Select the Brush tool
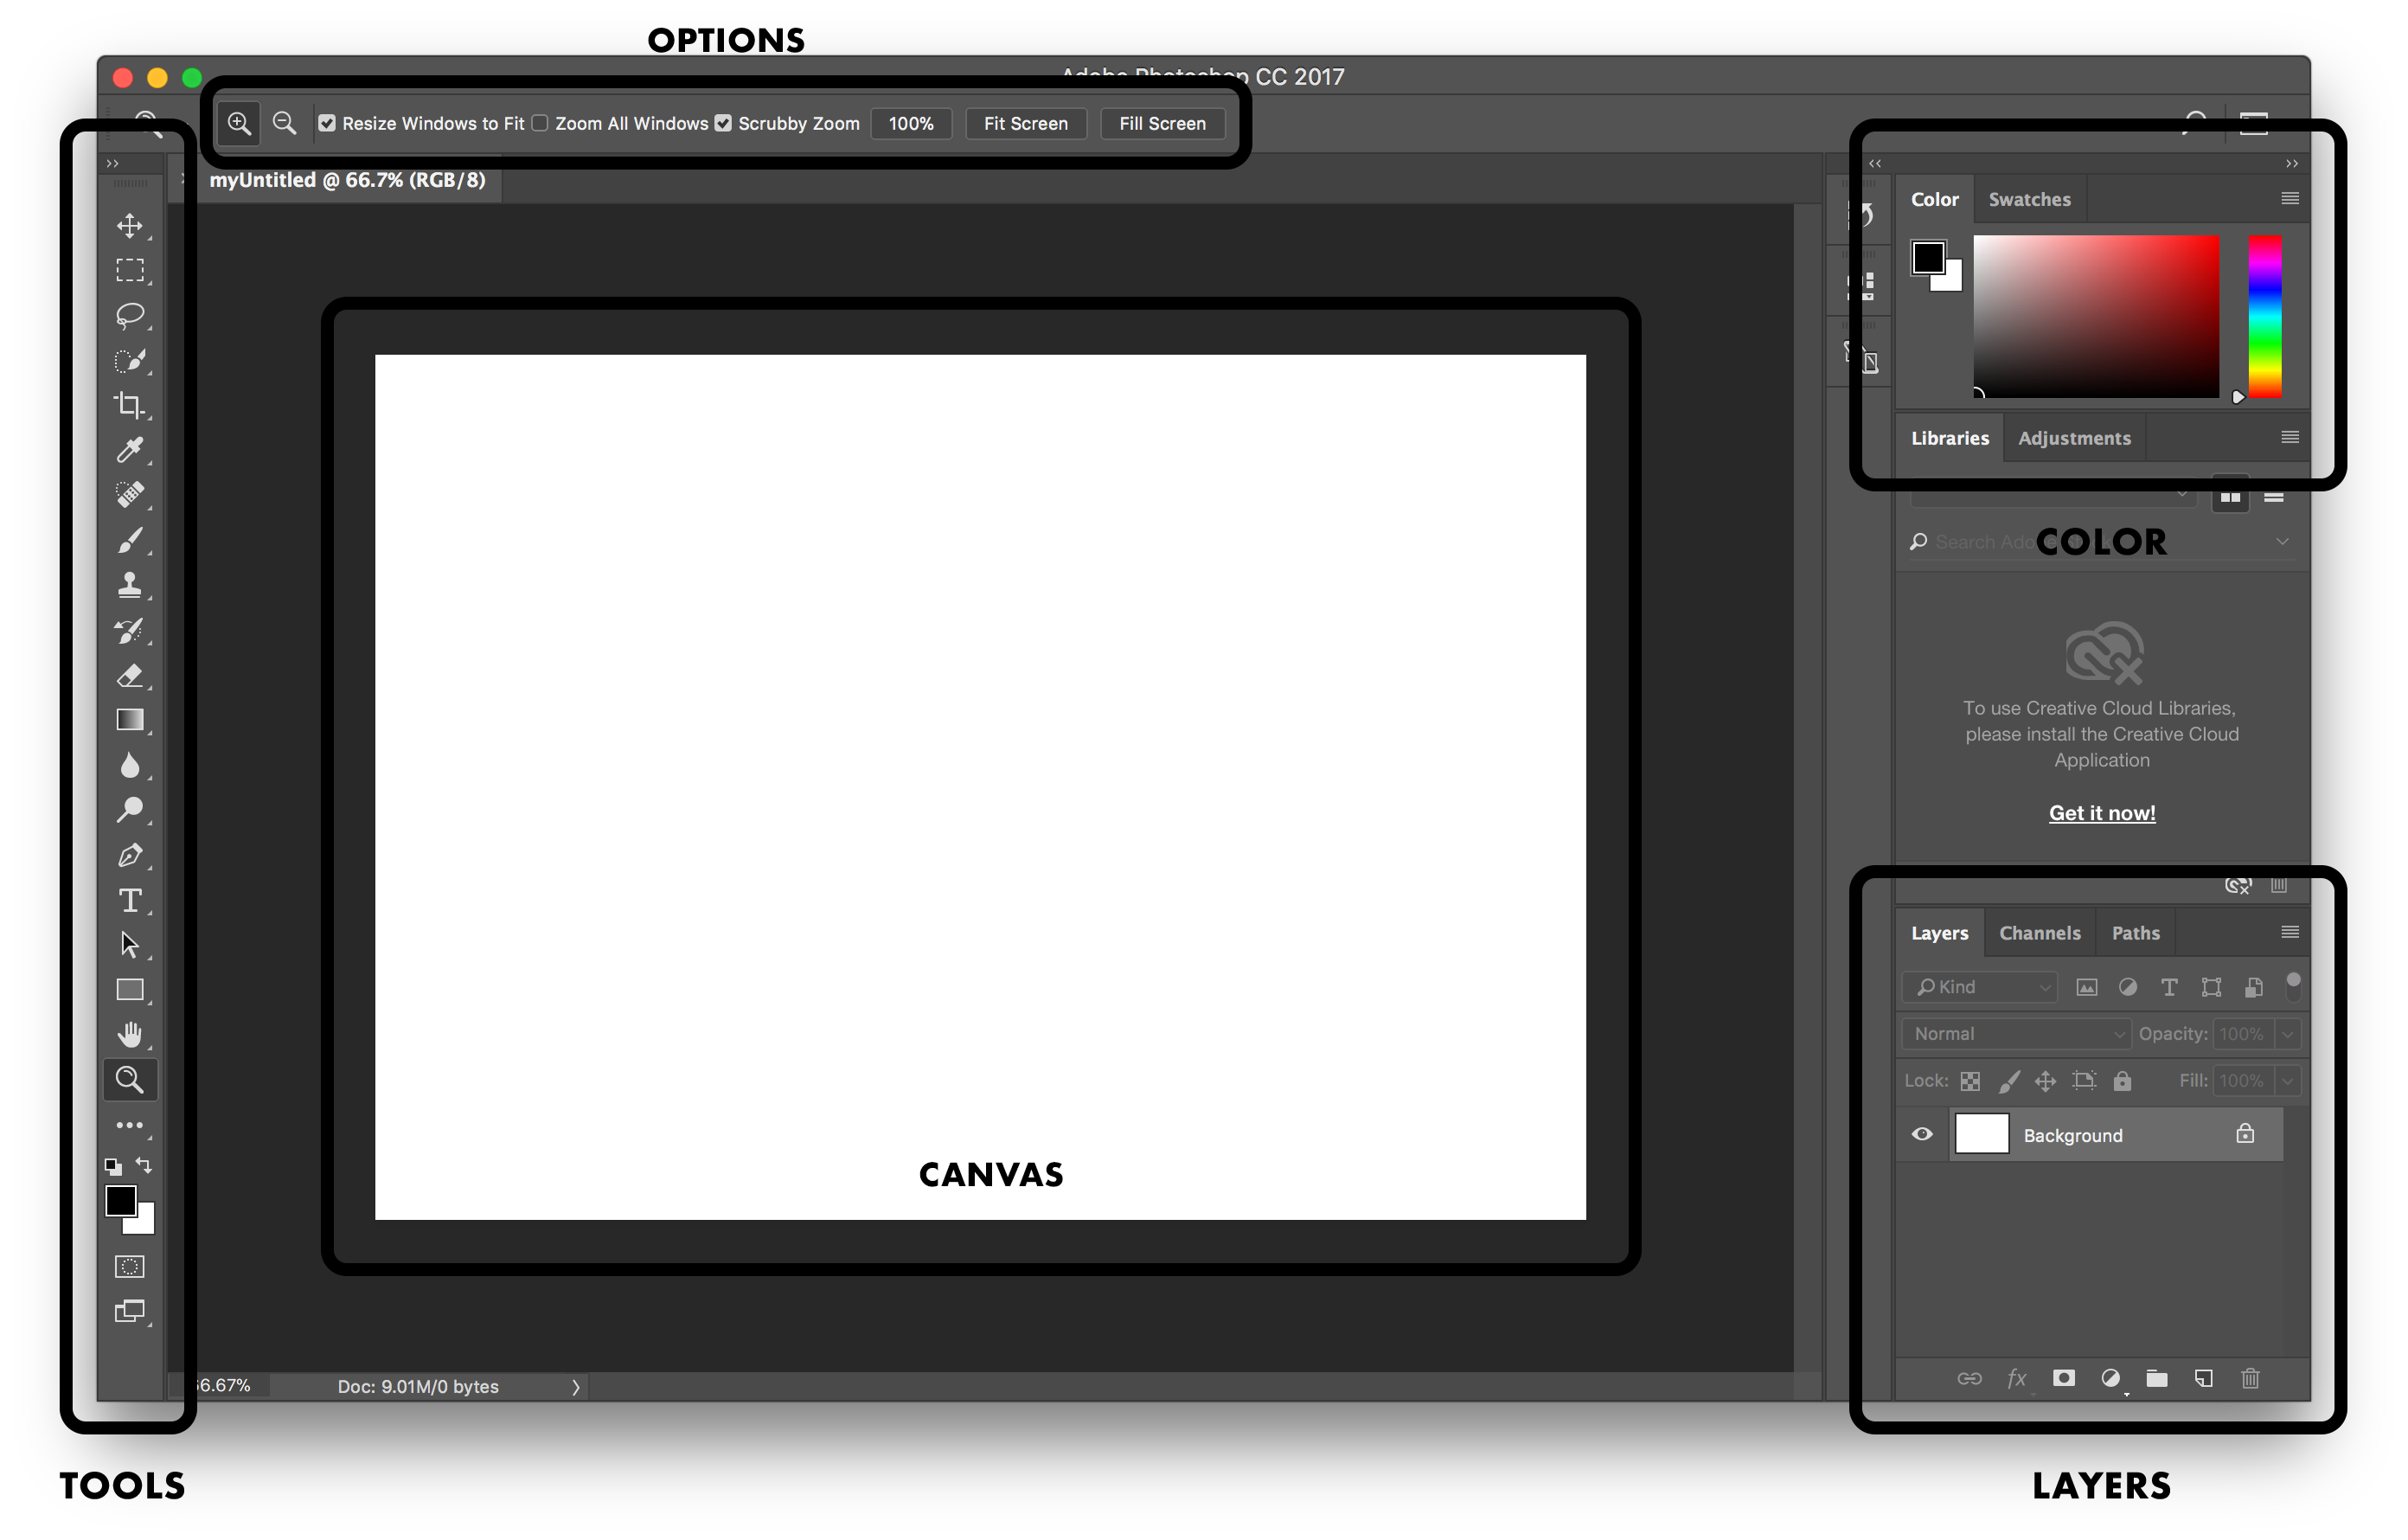 130,540
